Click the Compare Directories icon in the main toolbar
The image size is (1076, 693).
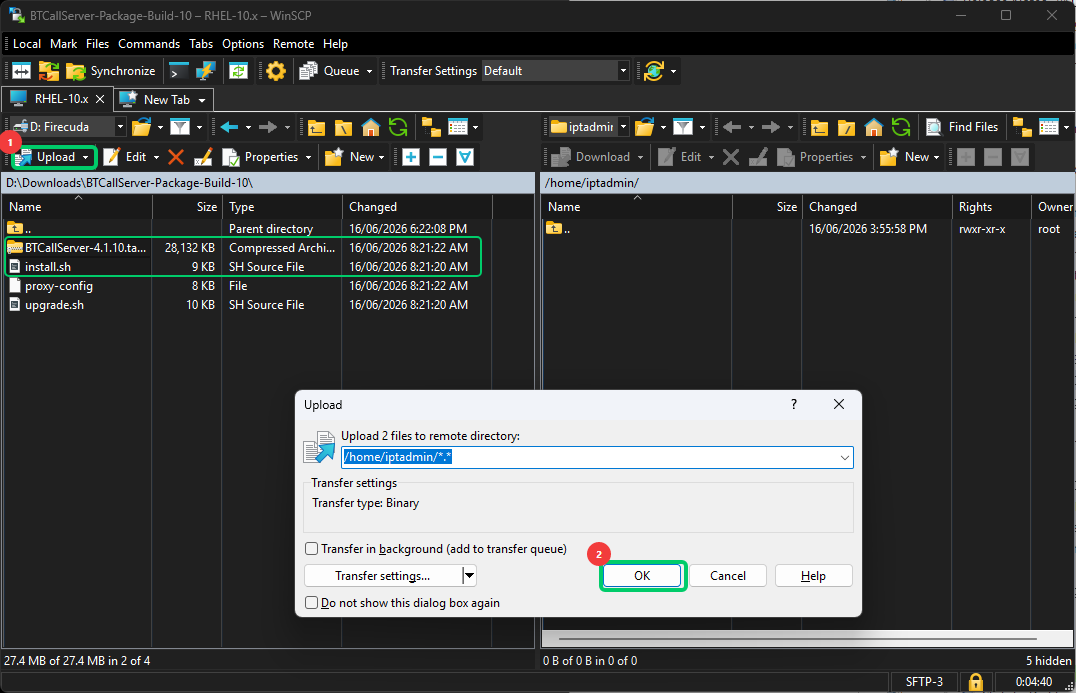21,71
